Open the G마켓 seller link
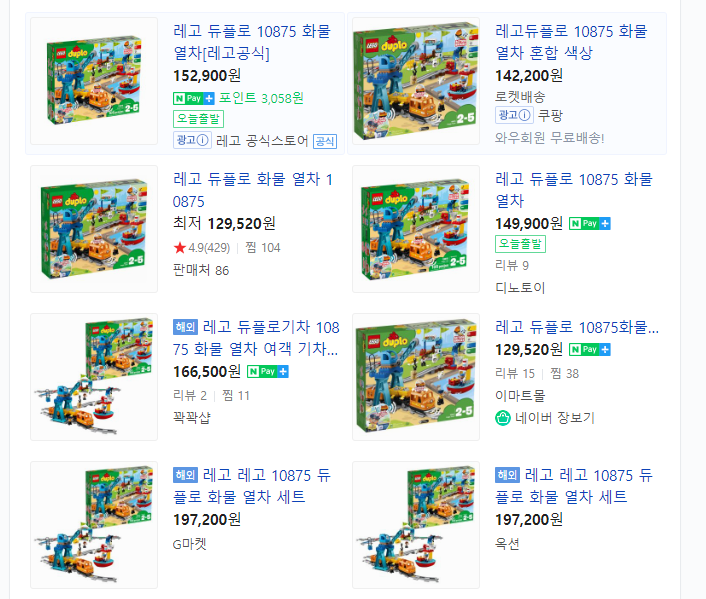This screenshot has height=599, width=706. tap(189, 544)
